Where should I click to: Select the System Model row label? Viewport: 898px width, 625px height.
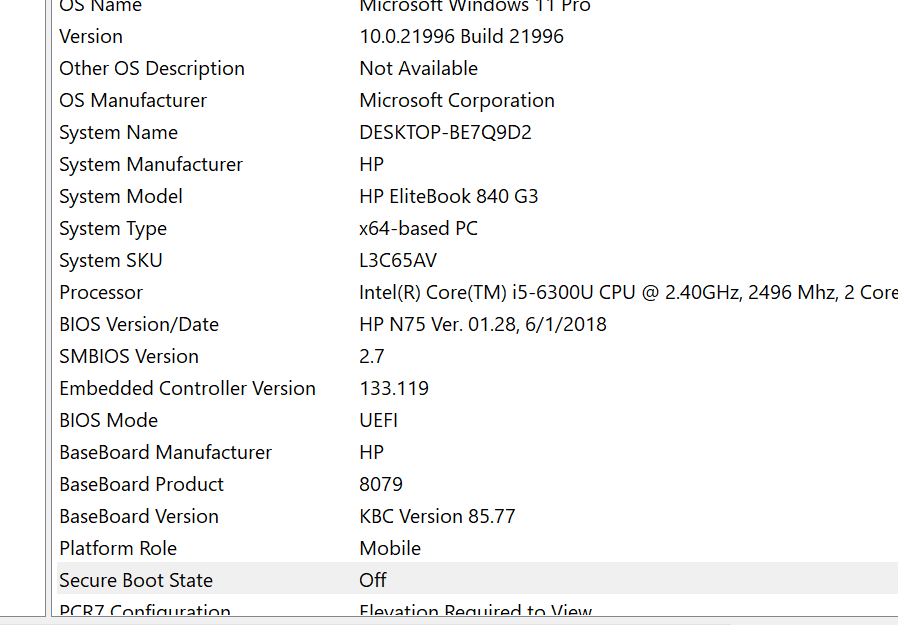click(x=121, y=196)
